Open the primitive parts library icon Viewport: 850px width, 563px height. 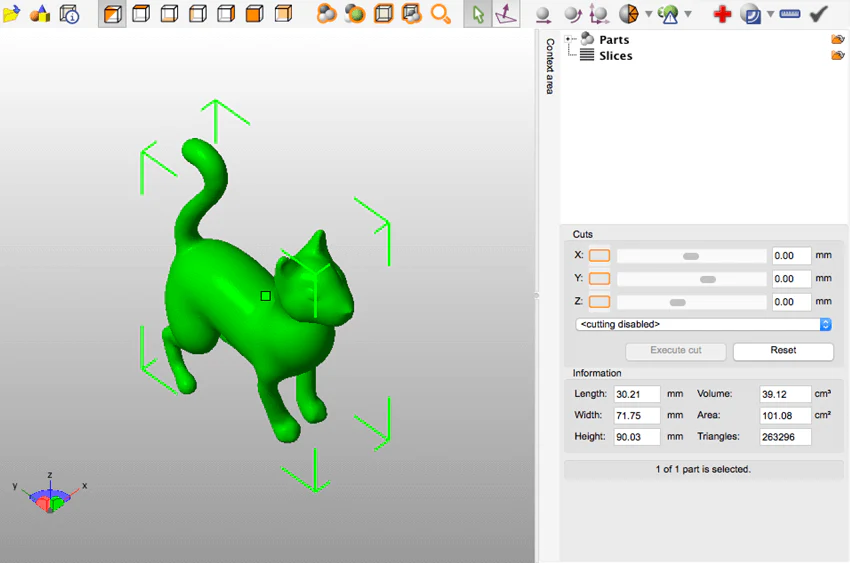pos(40,14)
